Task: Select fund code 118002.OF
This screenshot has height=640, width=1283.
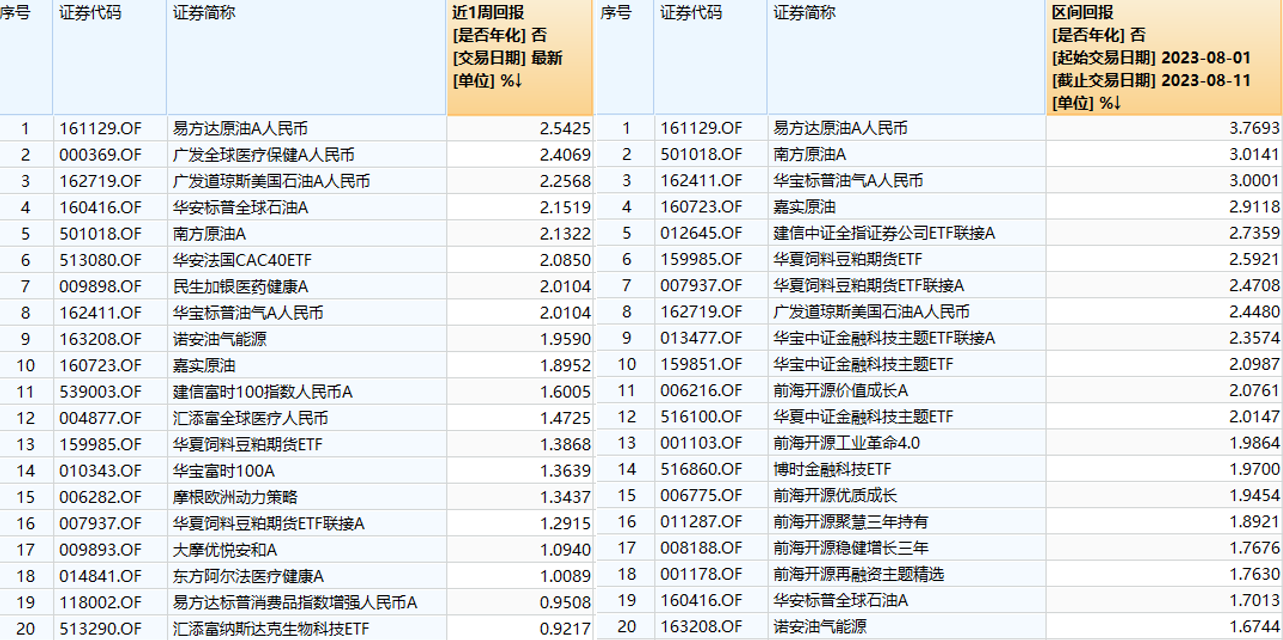Action: [101, 602]
